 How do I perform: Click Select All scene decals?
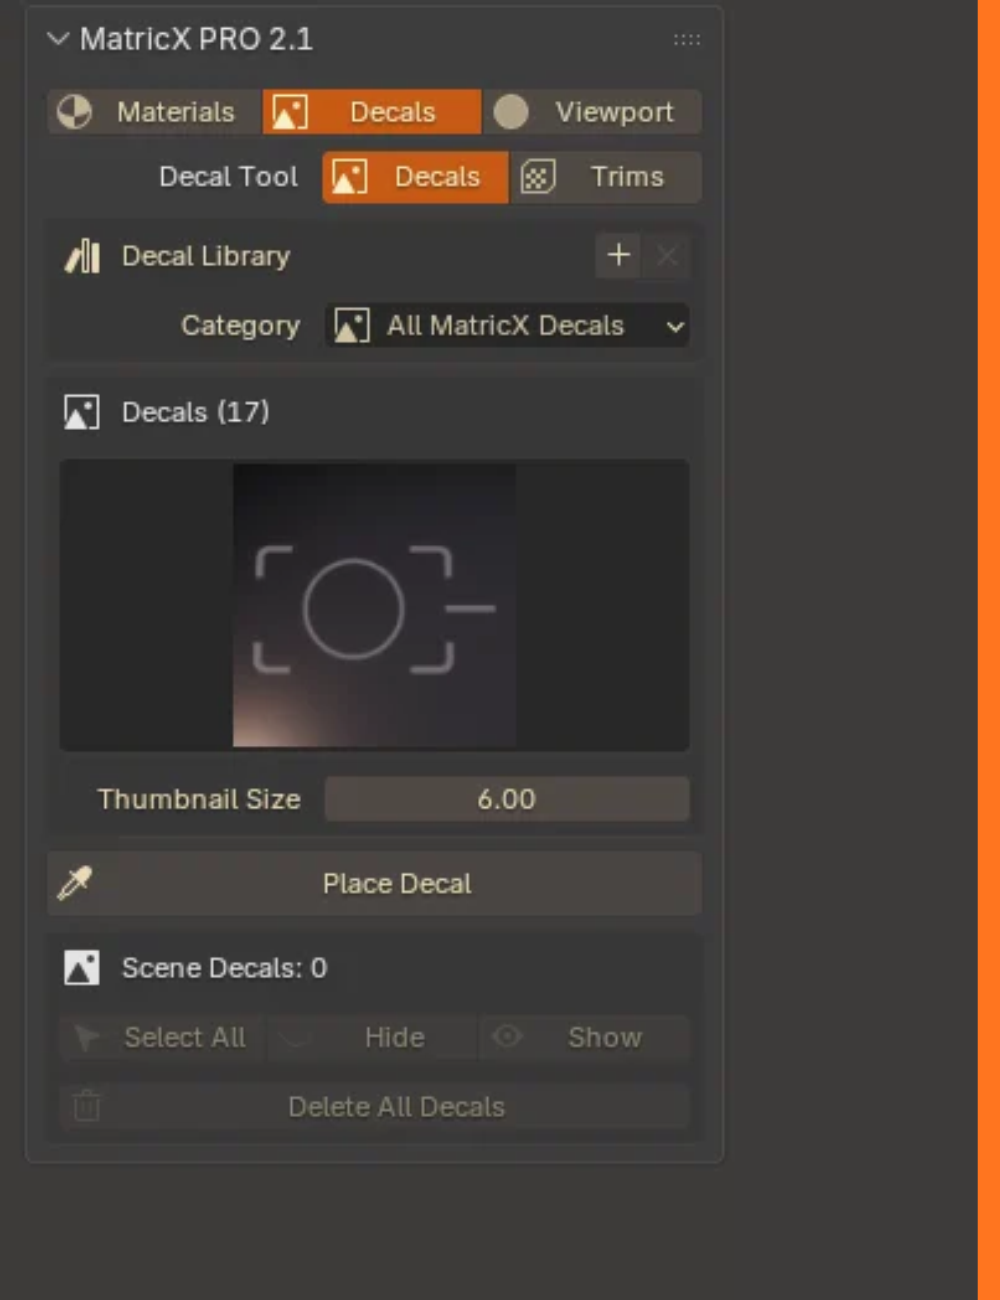point(162,1037)
